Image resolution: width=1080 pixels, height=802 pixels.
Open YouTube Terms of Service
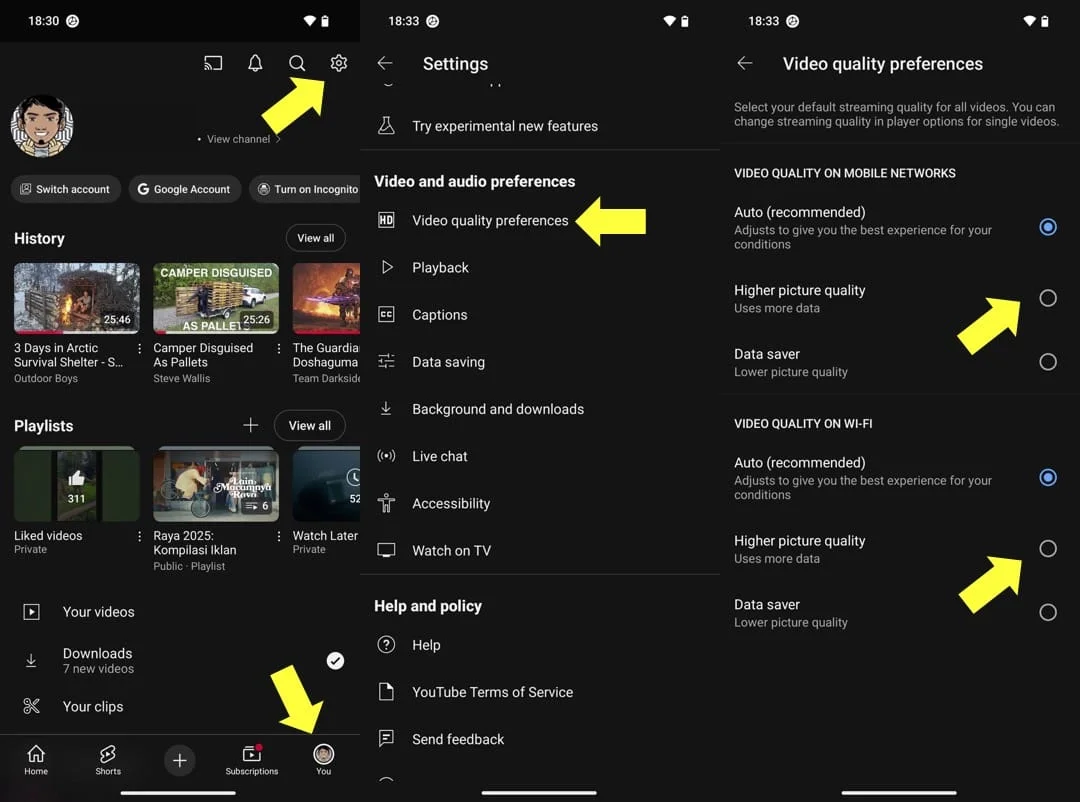tap(540, 692)
